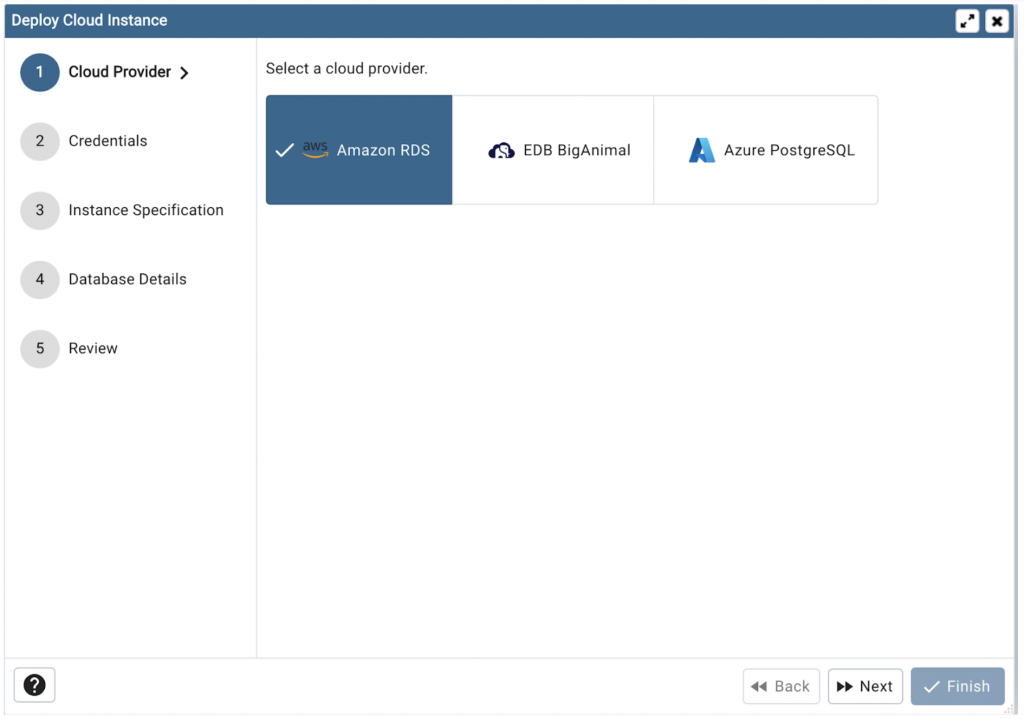
Task: Click the numbered circle for step 5
Action: click(x=39, y=348)
